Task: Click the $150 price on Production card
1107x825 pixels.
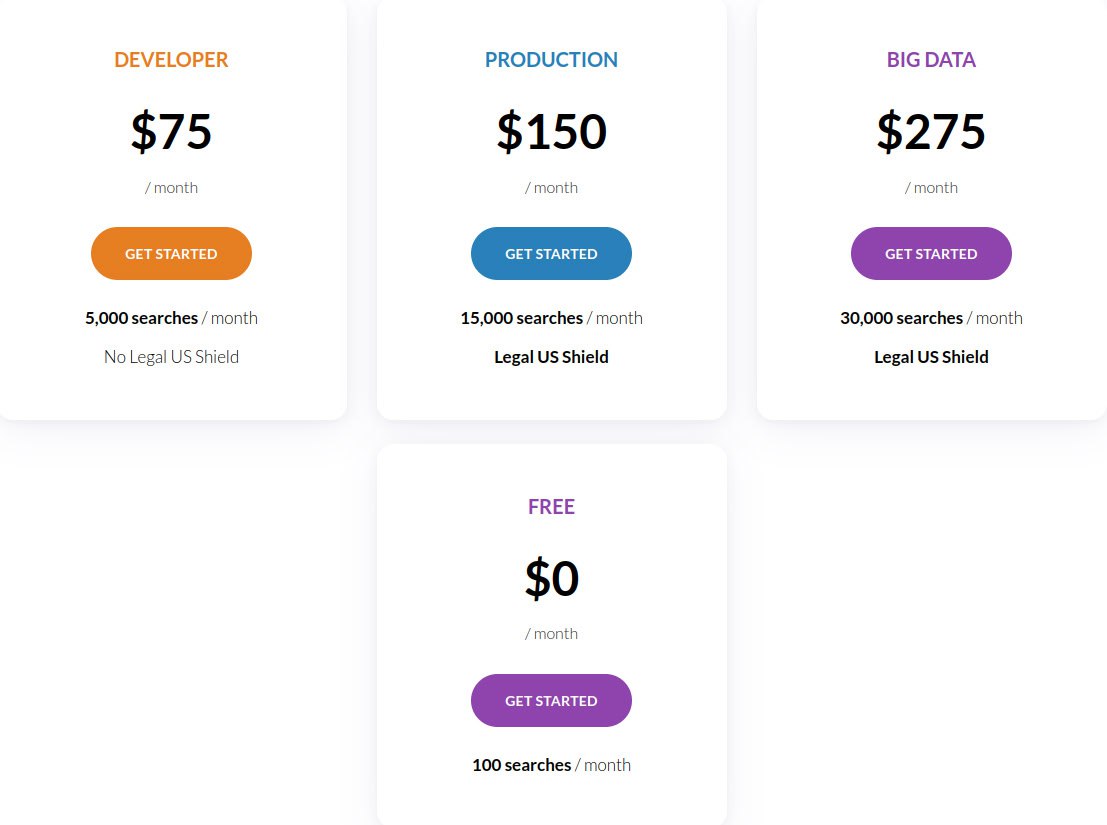Action: click(x=551, y=132)
